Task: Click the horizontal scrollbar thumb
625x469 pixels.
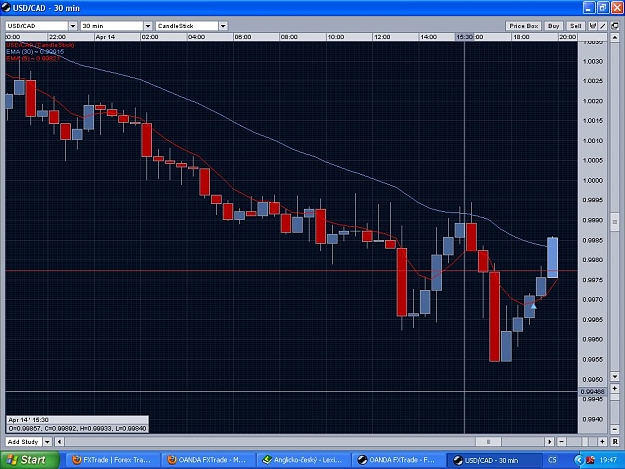Action: point(489,442)
